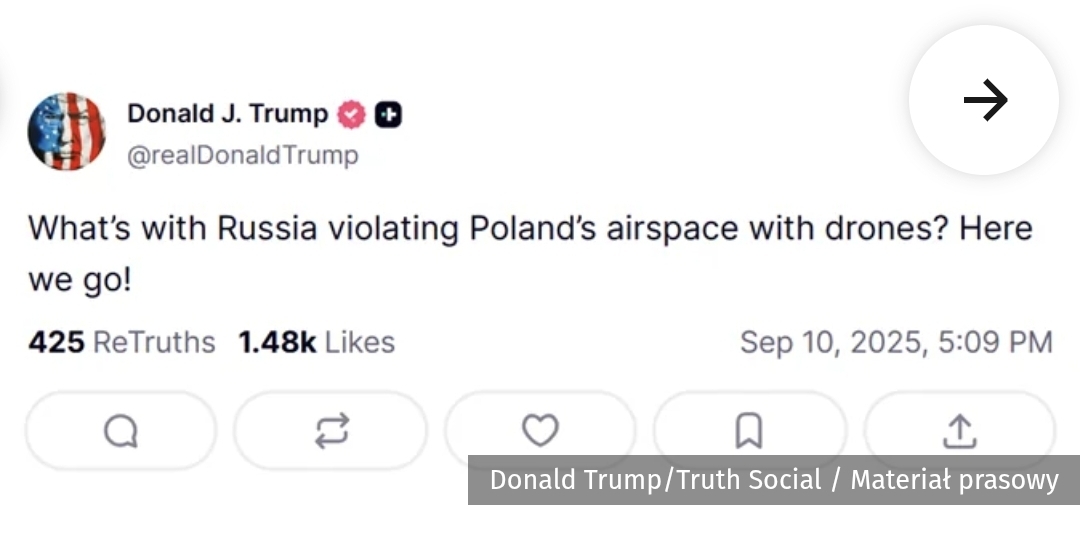Click the "Here" word ending the first line
The height and width of the screenshot is (538, 1080).
995,228
